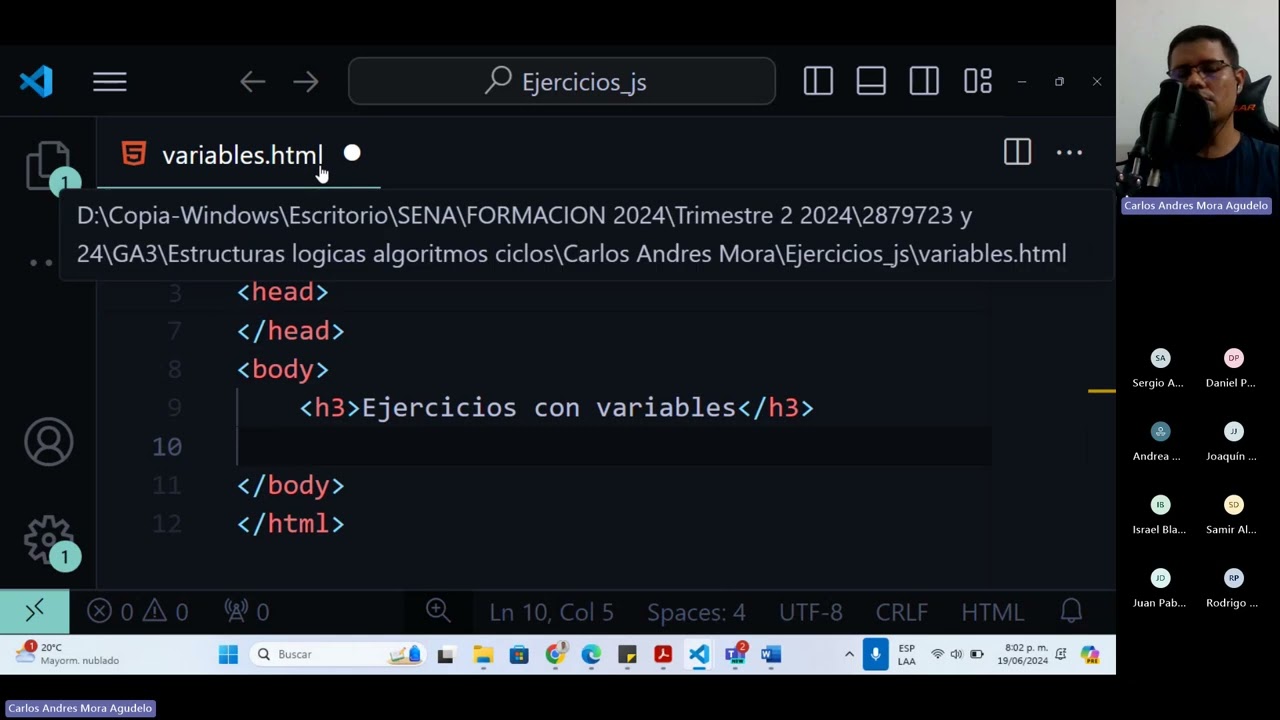
Task: Click the h3 line 'Ejercicios con variables'
Action: tap(557, 408)
